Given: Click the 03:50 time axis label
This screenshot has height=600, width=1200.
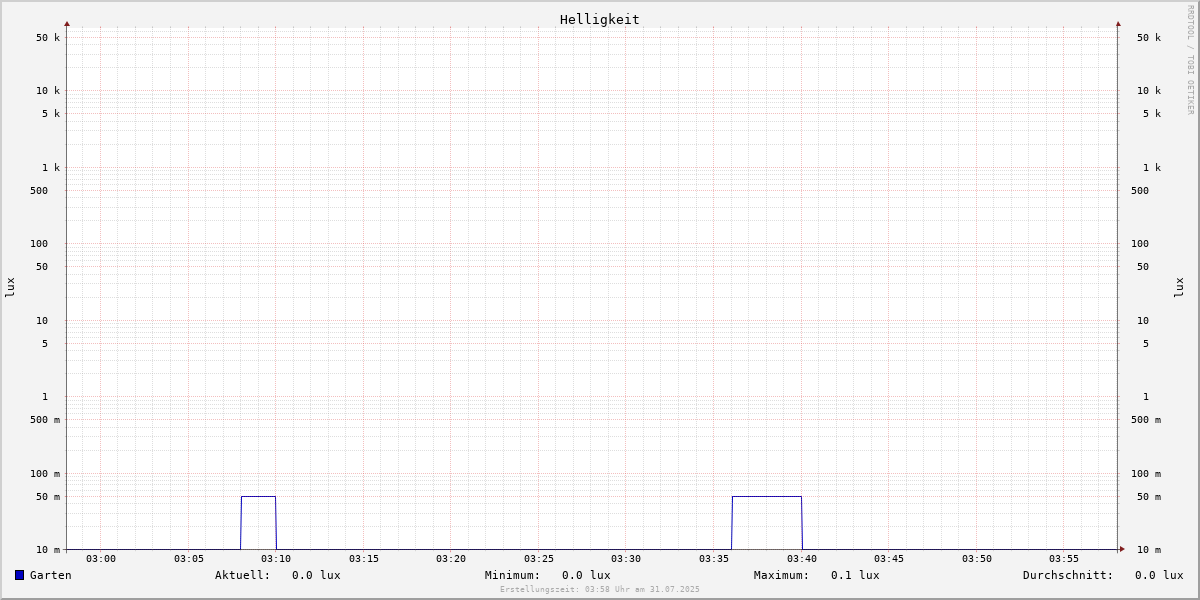Looking at the screenshot, I should coord(977,559).
